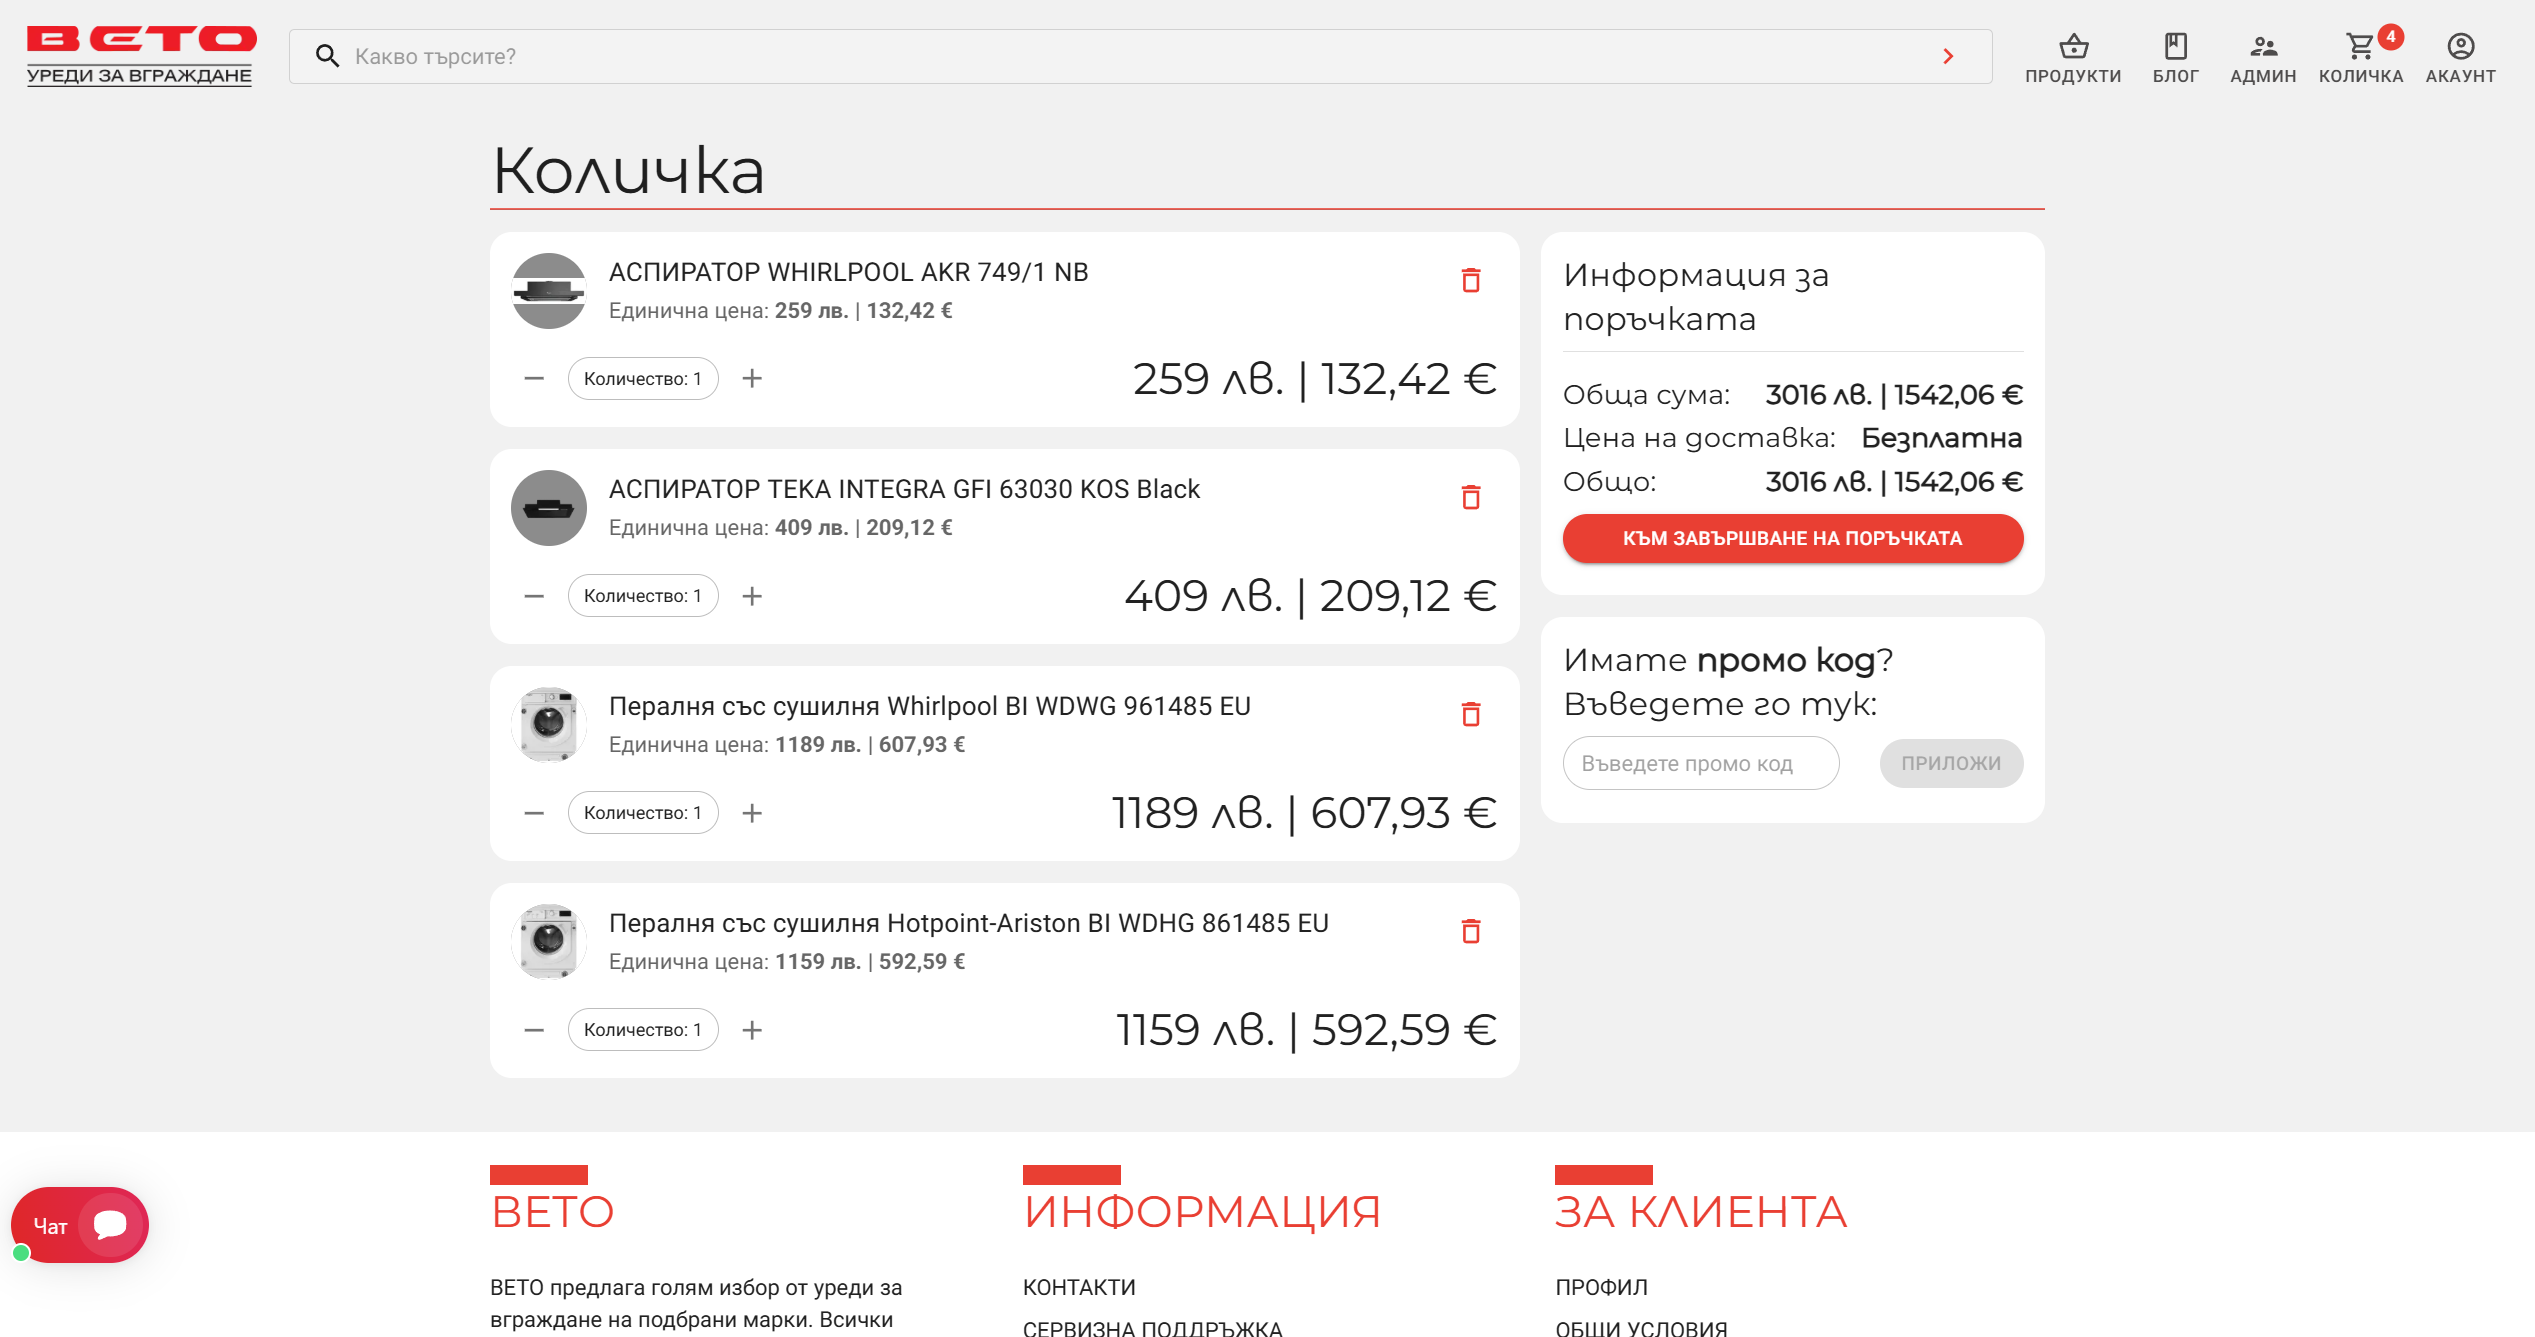
Task: Click the search magnifier icon
Action: pyautogui.click(x=327, y=56)
